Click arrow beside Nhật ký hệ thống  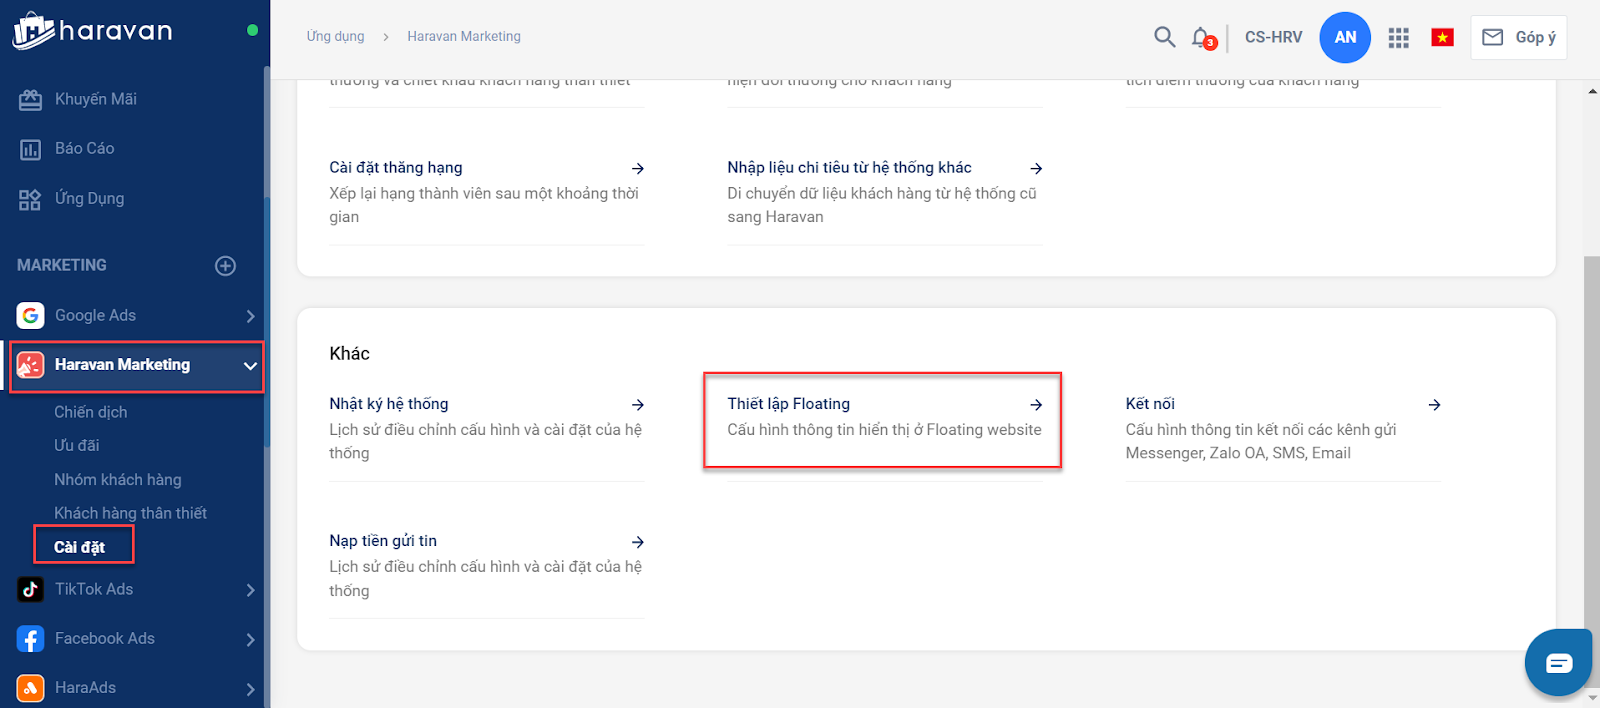click(x=638, y=405)
